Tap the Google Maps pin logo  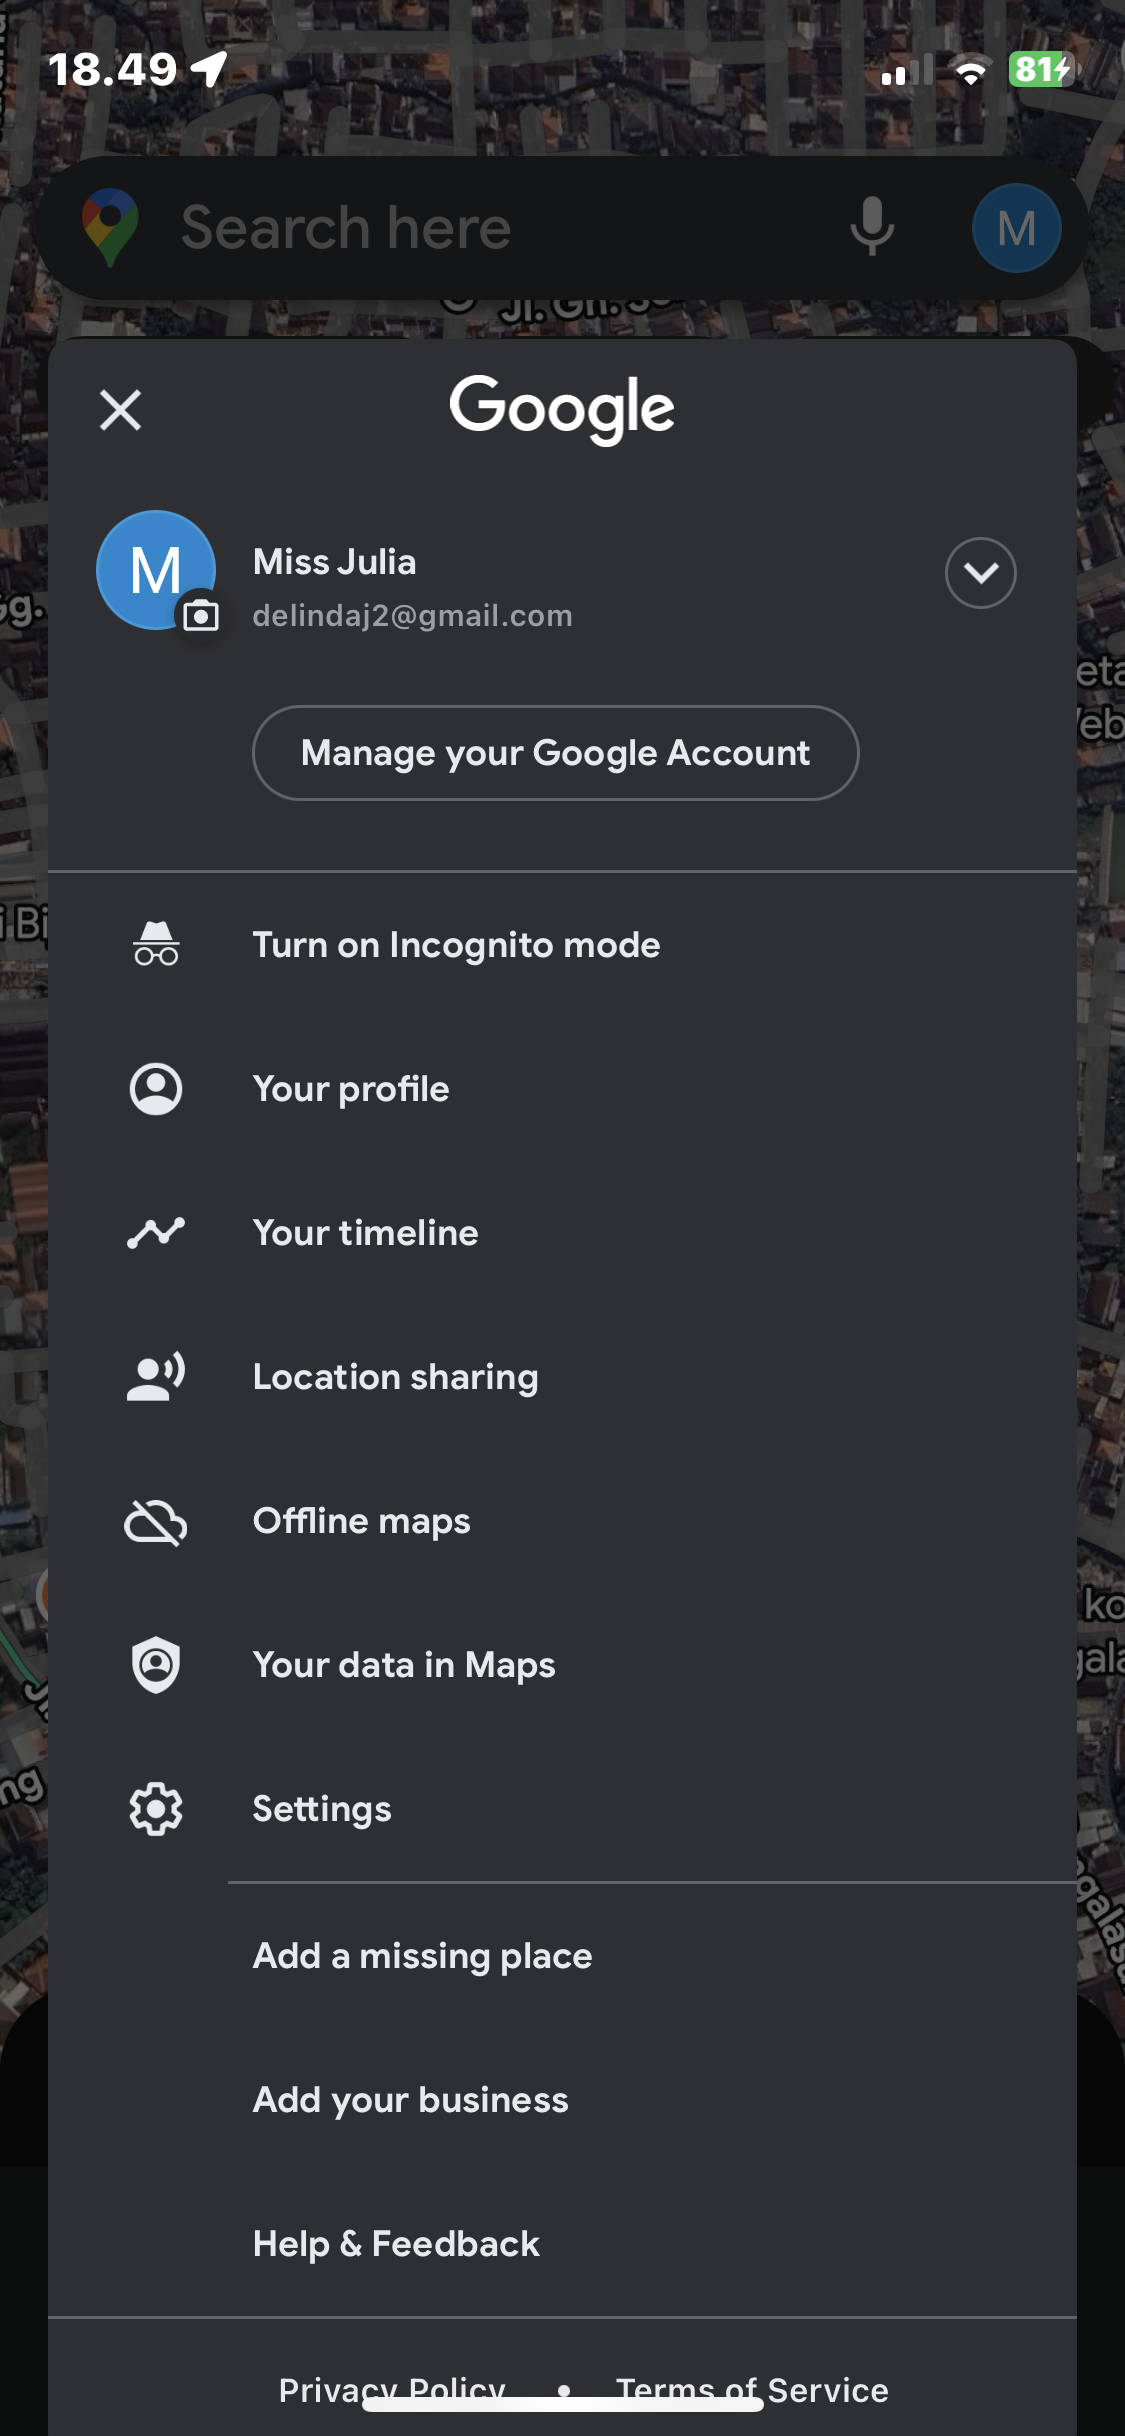click(x=110, y=227)
